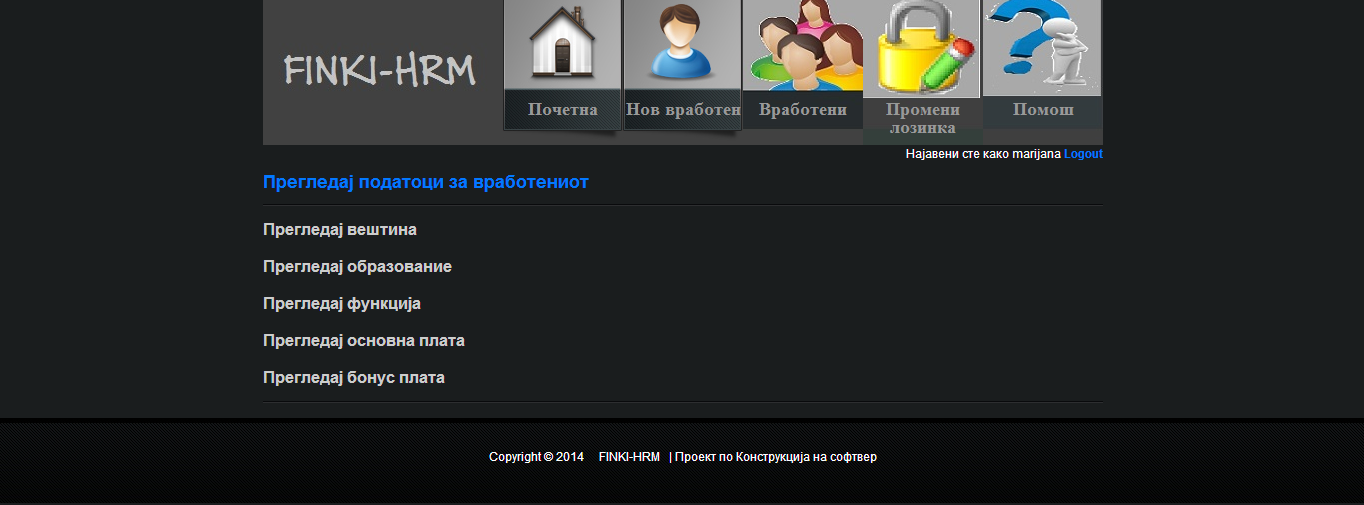Click the padlock with pencil icon

point(922,48)
